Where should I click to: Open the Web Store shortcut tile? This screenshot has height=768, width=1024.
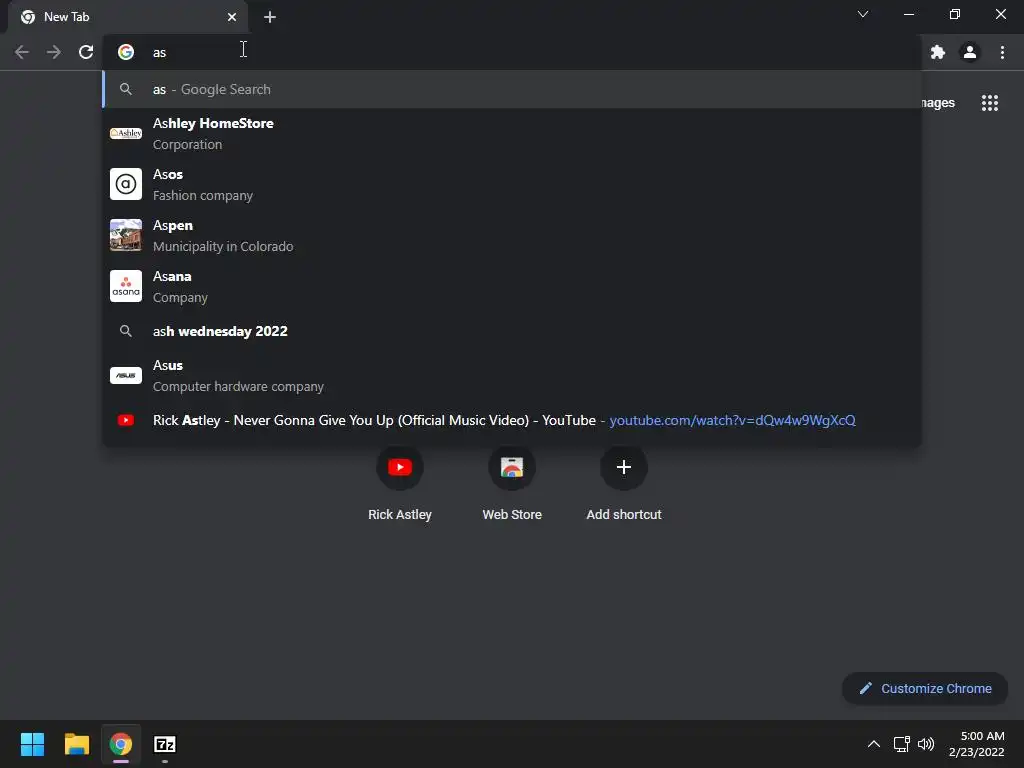tap(512, 483)
